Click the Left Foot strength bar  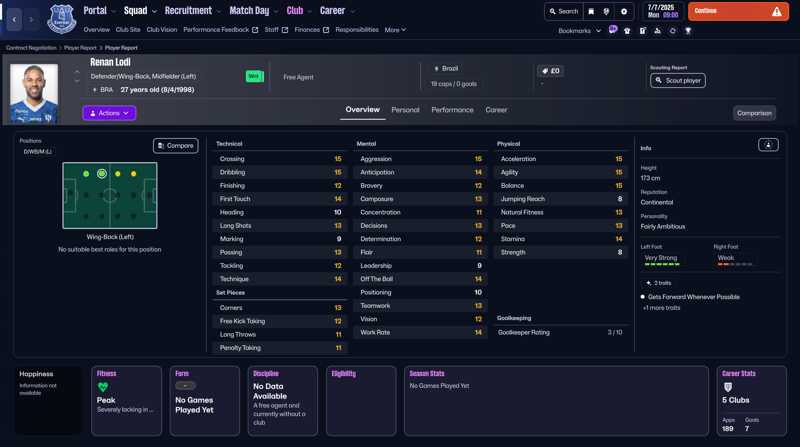click(x=662, y=265)
